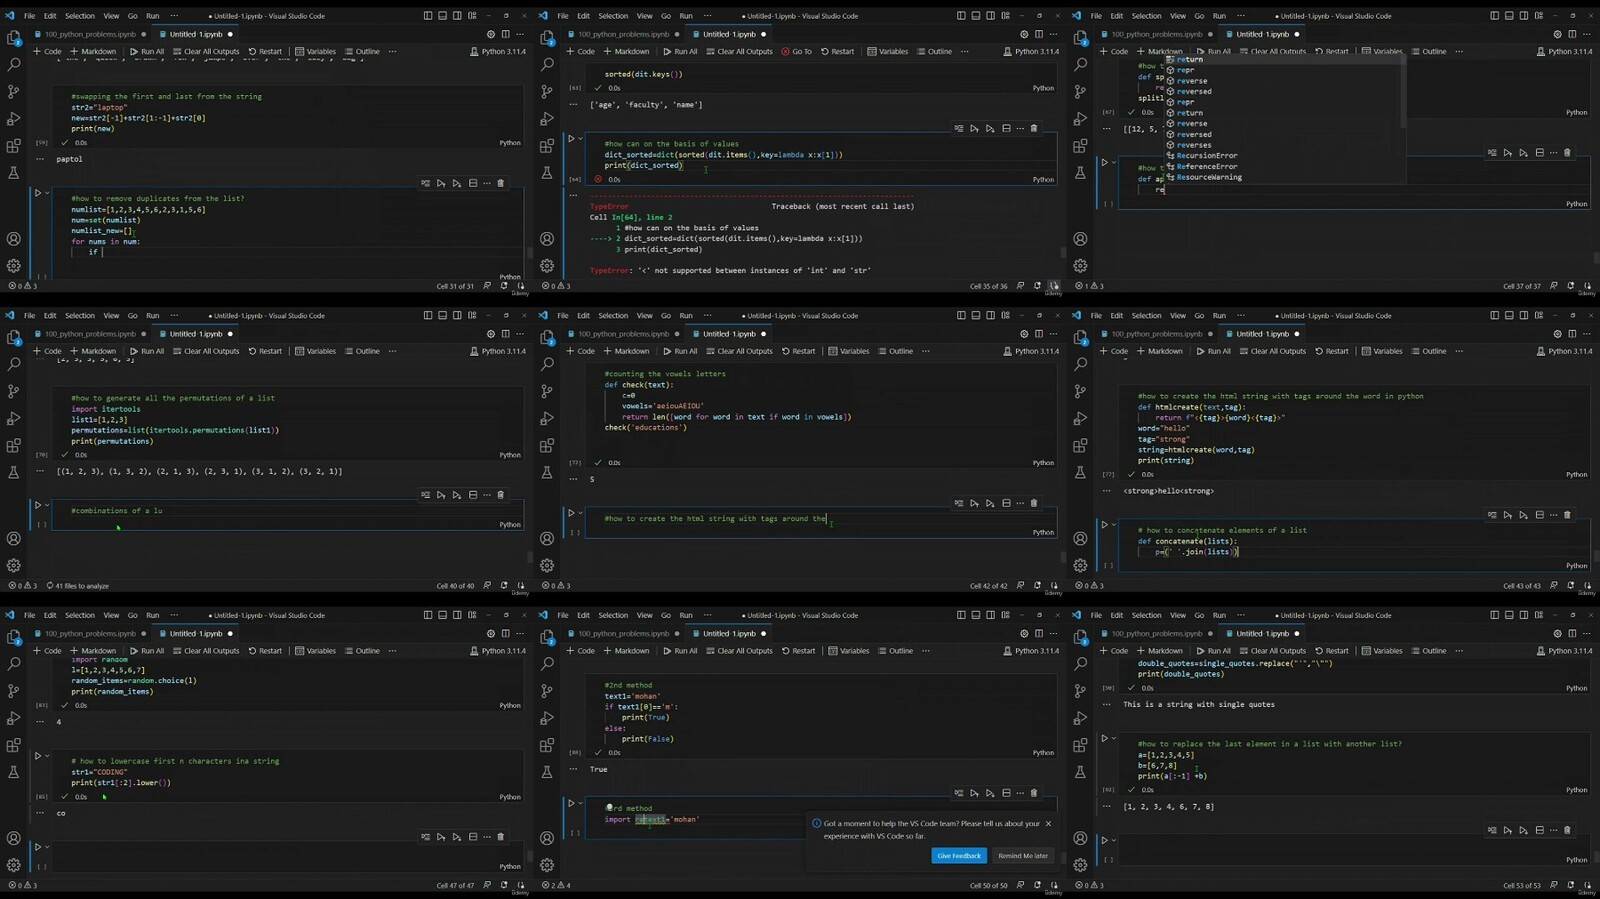Toggle Variables view in the 'Cell 42 of 42' window
The image size is (1600, 899).
point(848,351)
